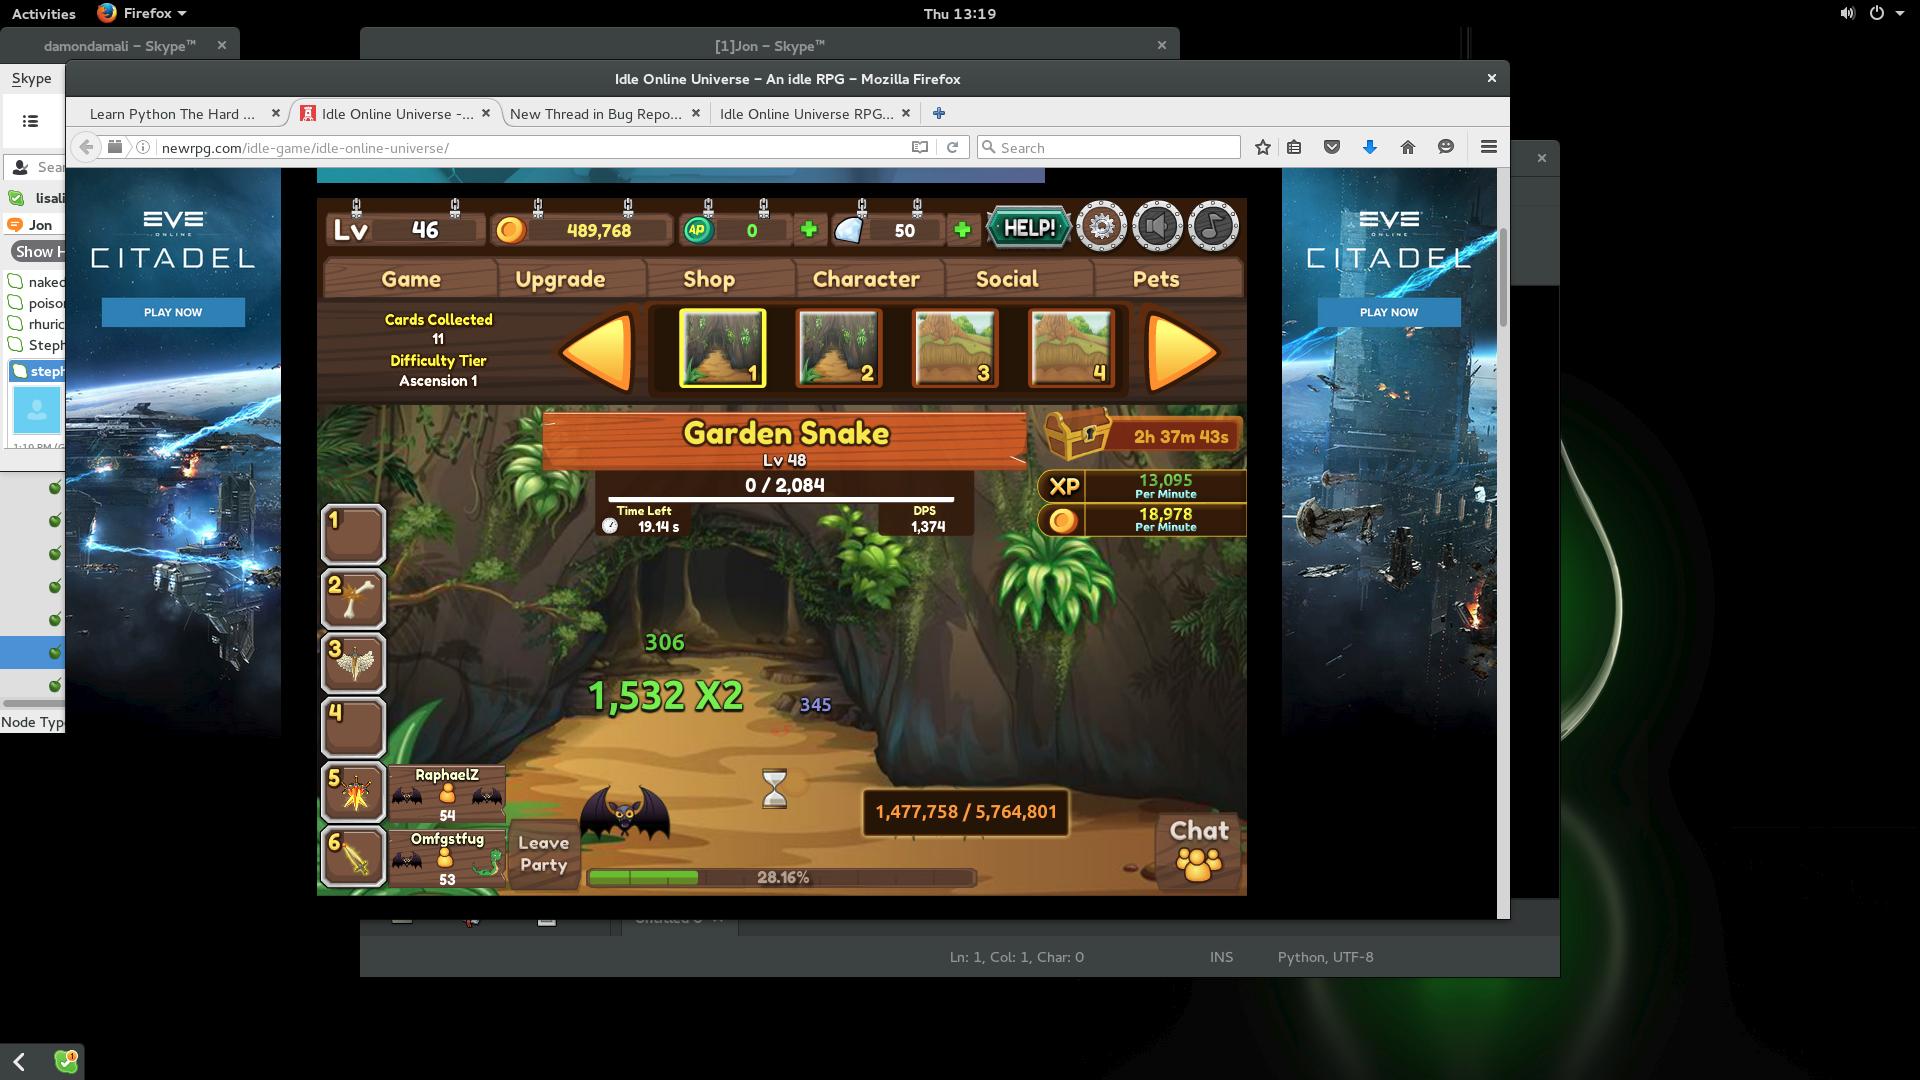Open the Chat panel
The width and height of the screenshot is (1920, 1080).
click(x=1198, y=850)
